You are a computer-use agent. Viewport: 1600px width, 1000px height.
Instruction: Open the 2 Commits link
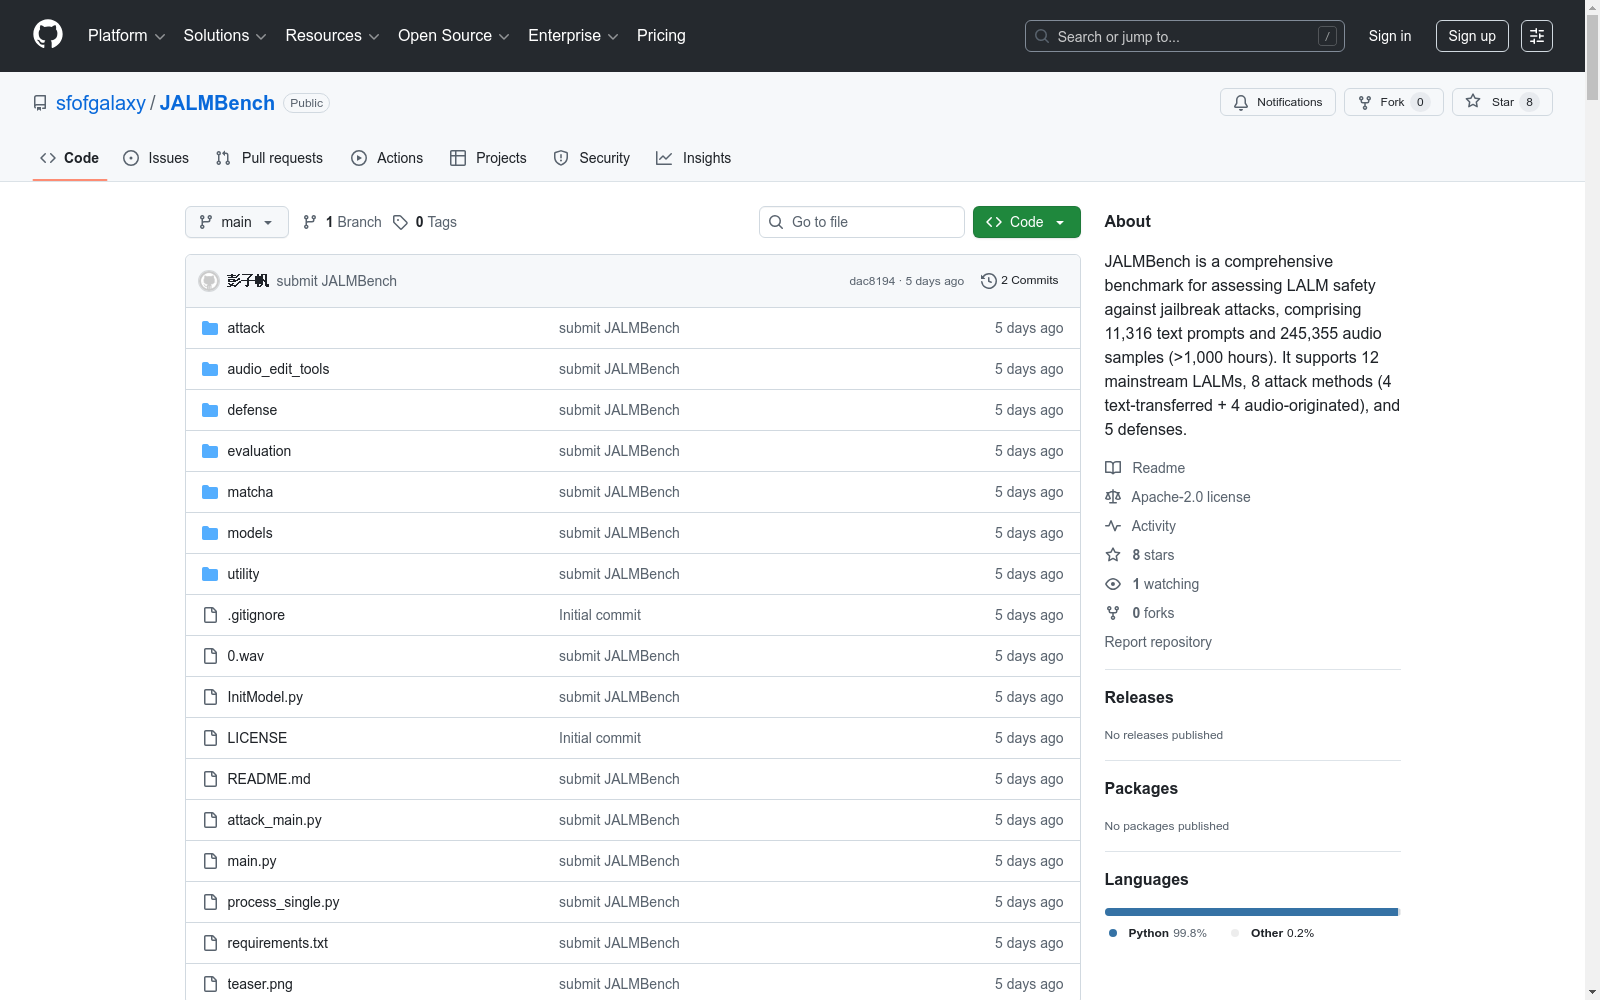(x=1020, y=281)
